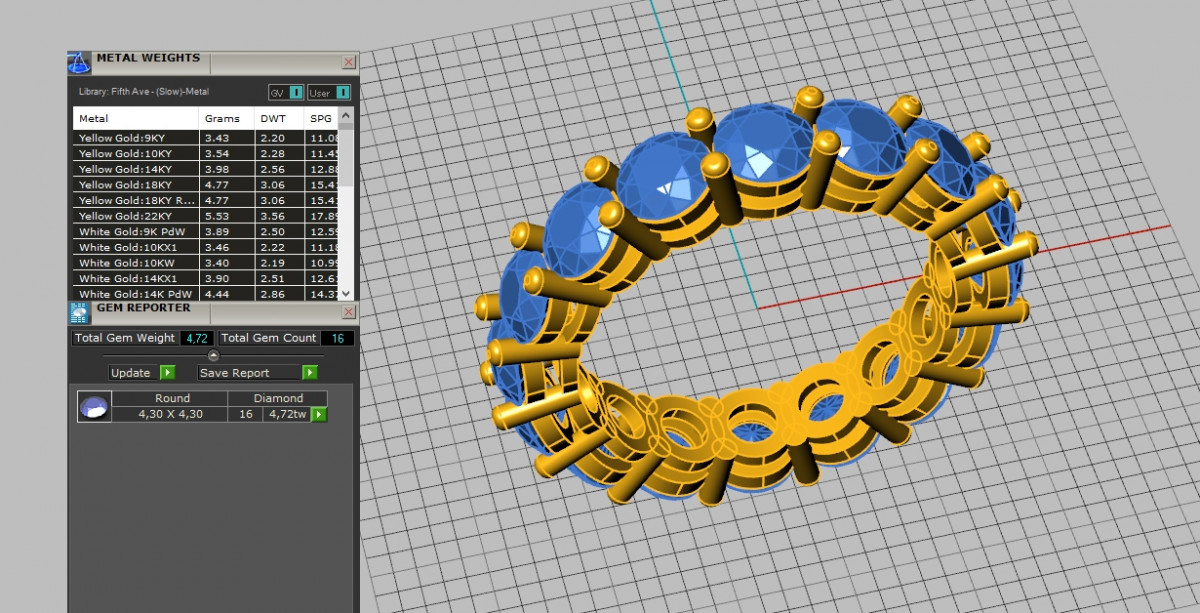Click the Gem Reporter panel icon

(80, 313)
